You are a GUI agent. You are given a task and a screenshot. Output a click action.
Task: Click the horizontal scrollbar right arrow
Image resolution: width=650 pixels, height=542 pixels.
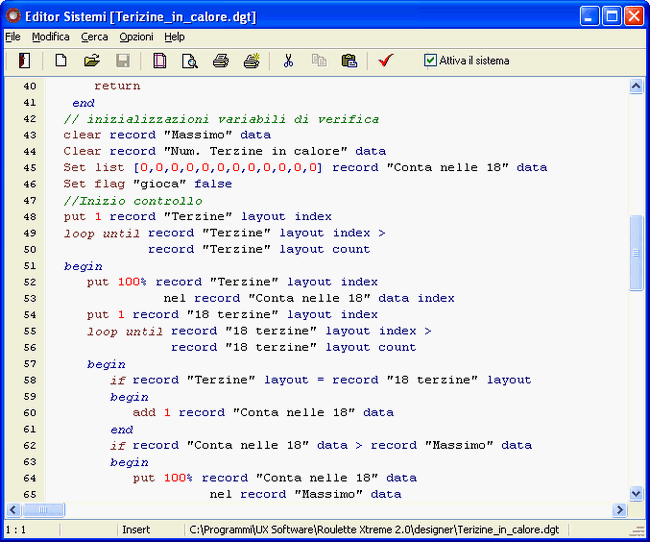(x=619, y=510)
